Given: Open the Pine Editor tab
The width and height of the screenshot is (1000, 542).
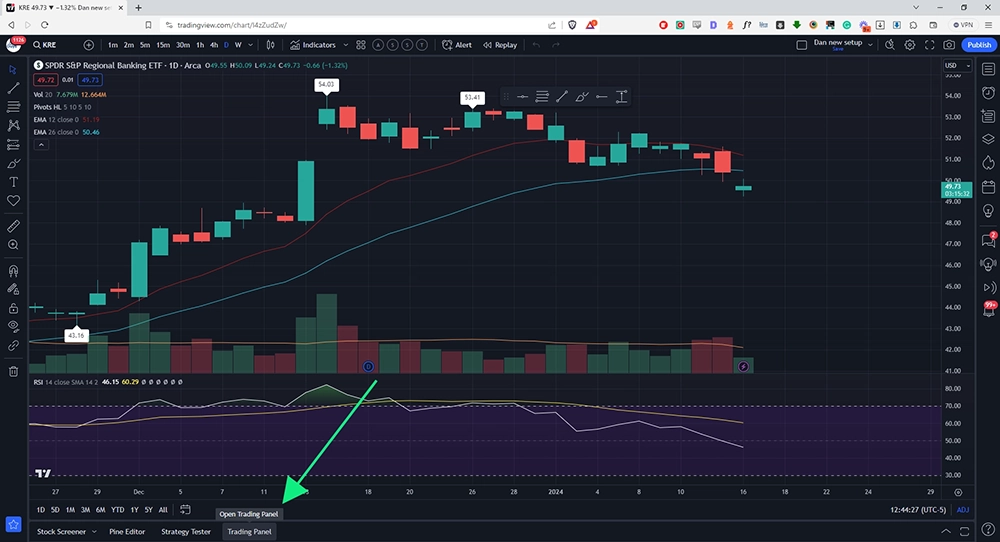Looking at the screenshot, I should click(127, 532).
